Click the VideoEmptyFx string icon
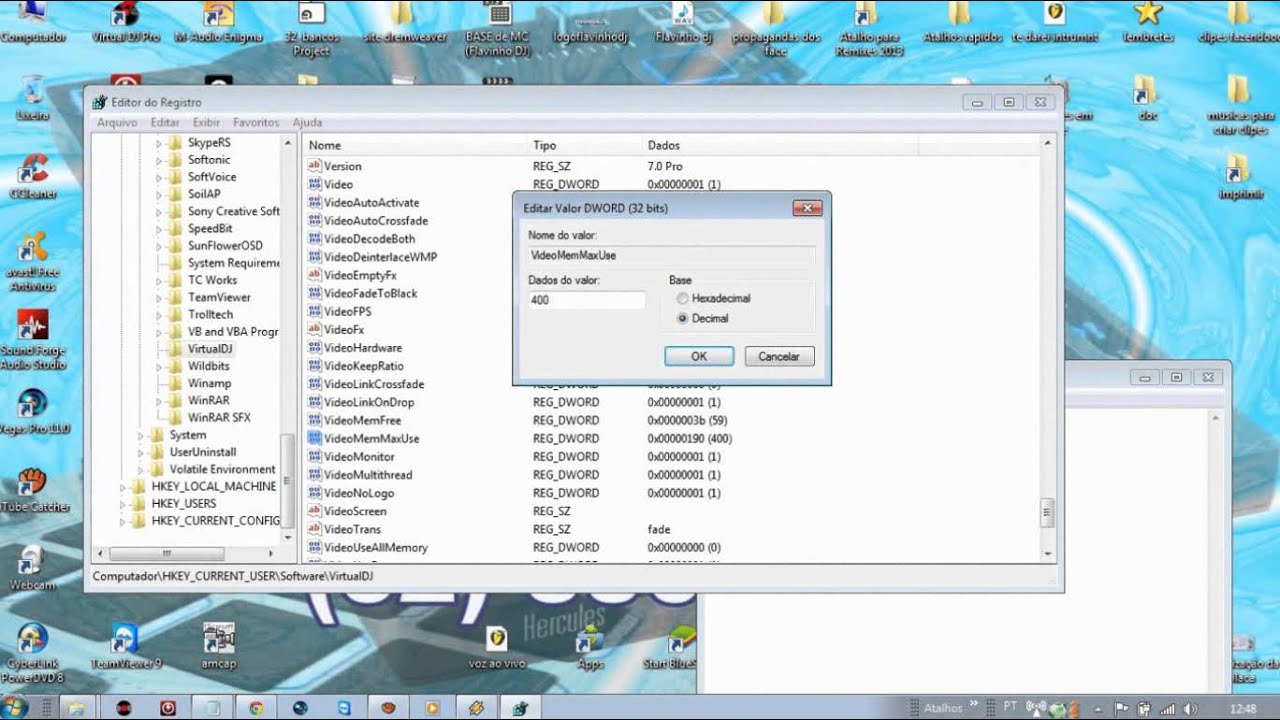Viewport: 1280px width, 720px height. 314,275
